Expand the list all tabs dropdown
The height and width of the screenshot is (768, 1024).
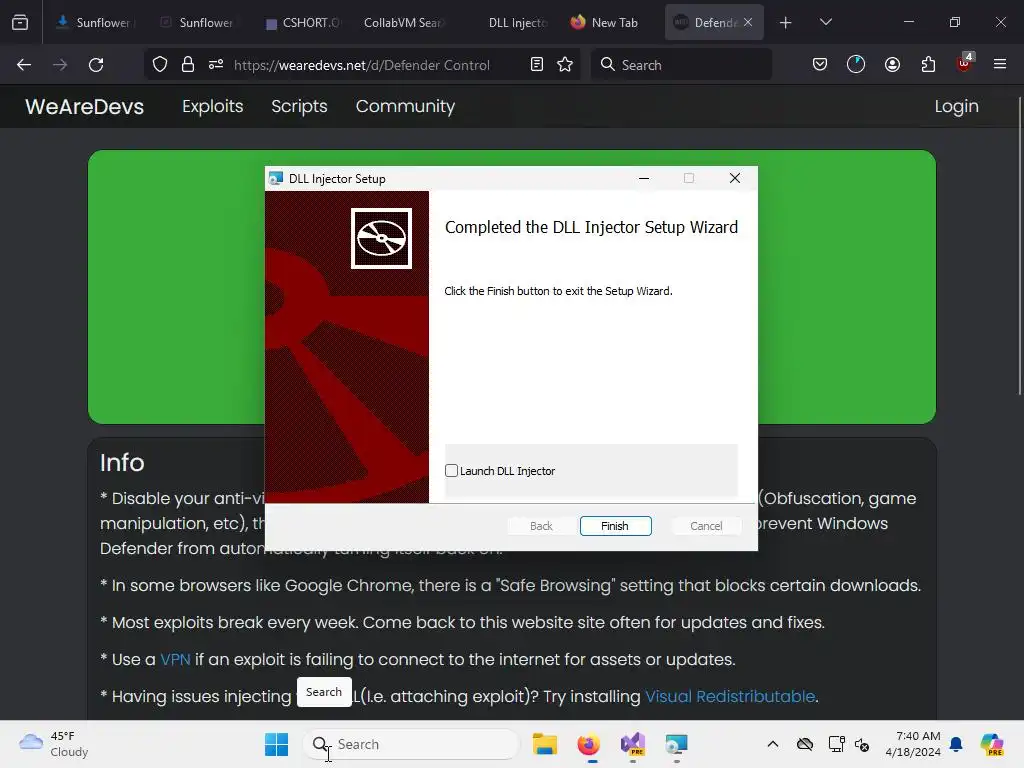[825, 22]
